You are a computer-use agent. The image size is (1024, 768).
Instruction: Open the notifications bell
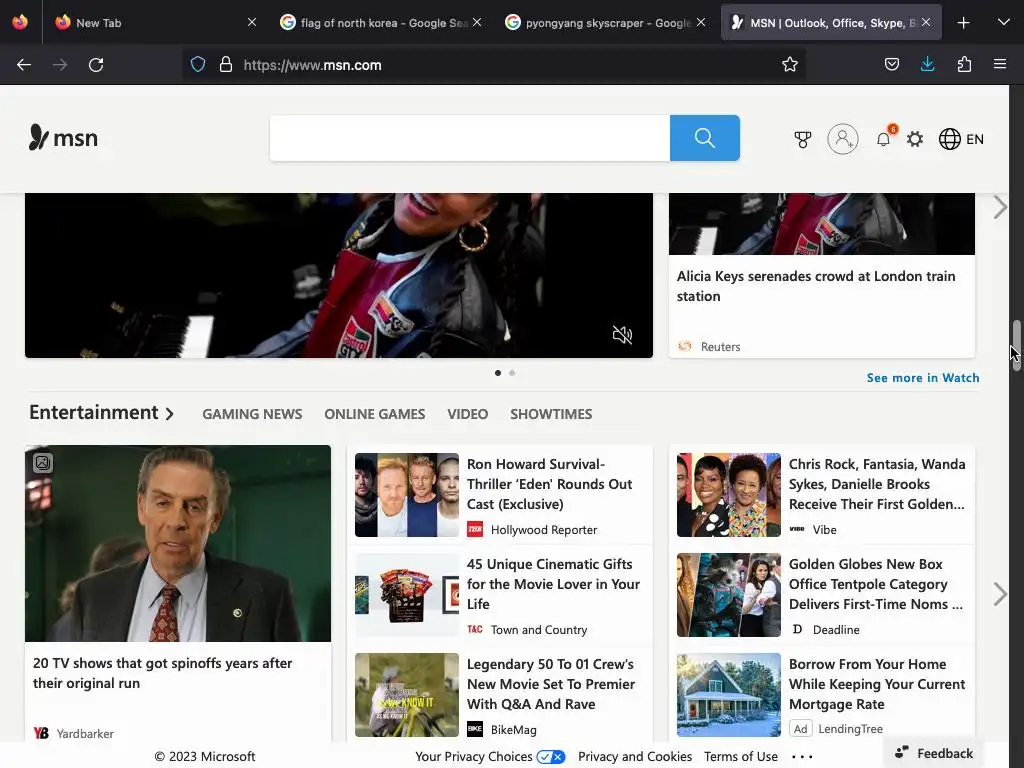[884, 139]
